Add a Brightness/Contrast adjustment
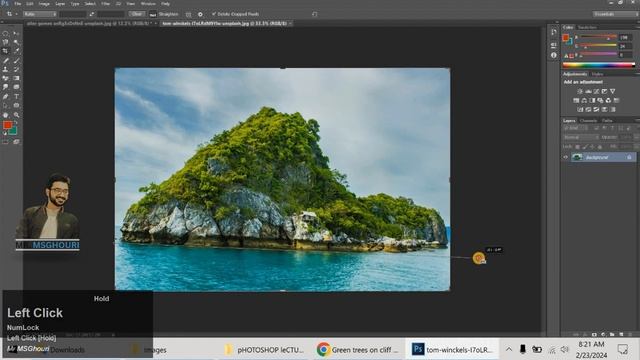 pyautogui.click(x=580, y=91)
